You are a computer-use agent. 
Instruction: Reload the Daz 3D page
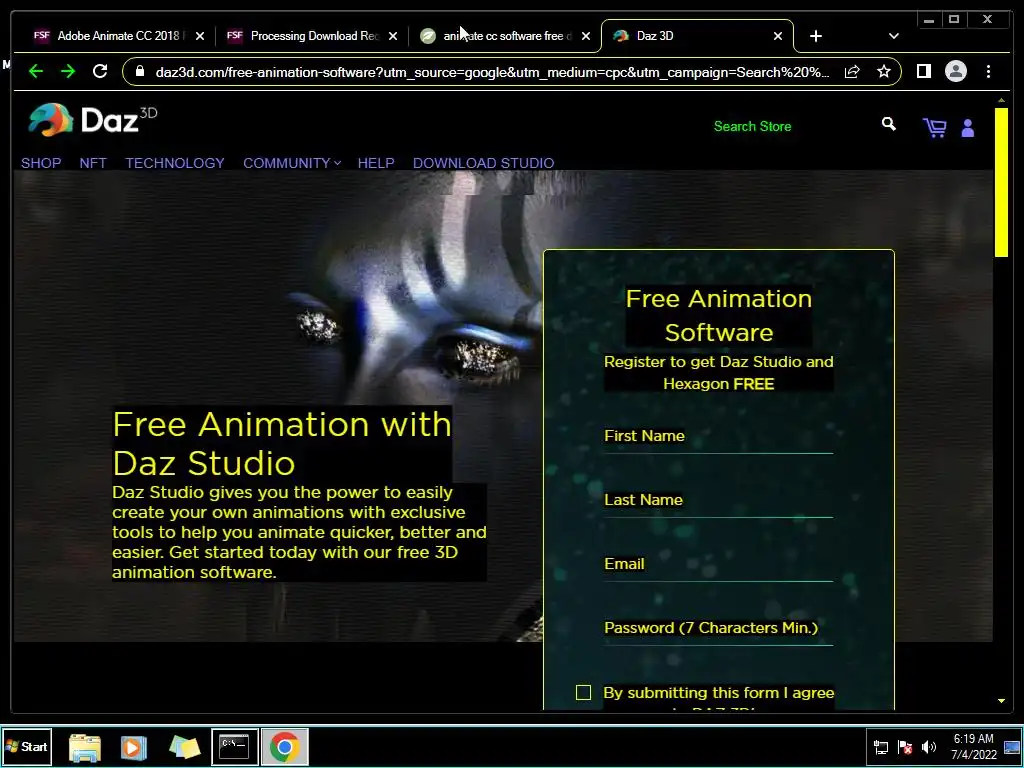coord(100,71)
